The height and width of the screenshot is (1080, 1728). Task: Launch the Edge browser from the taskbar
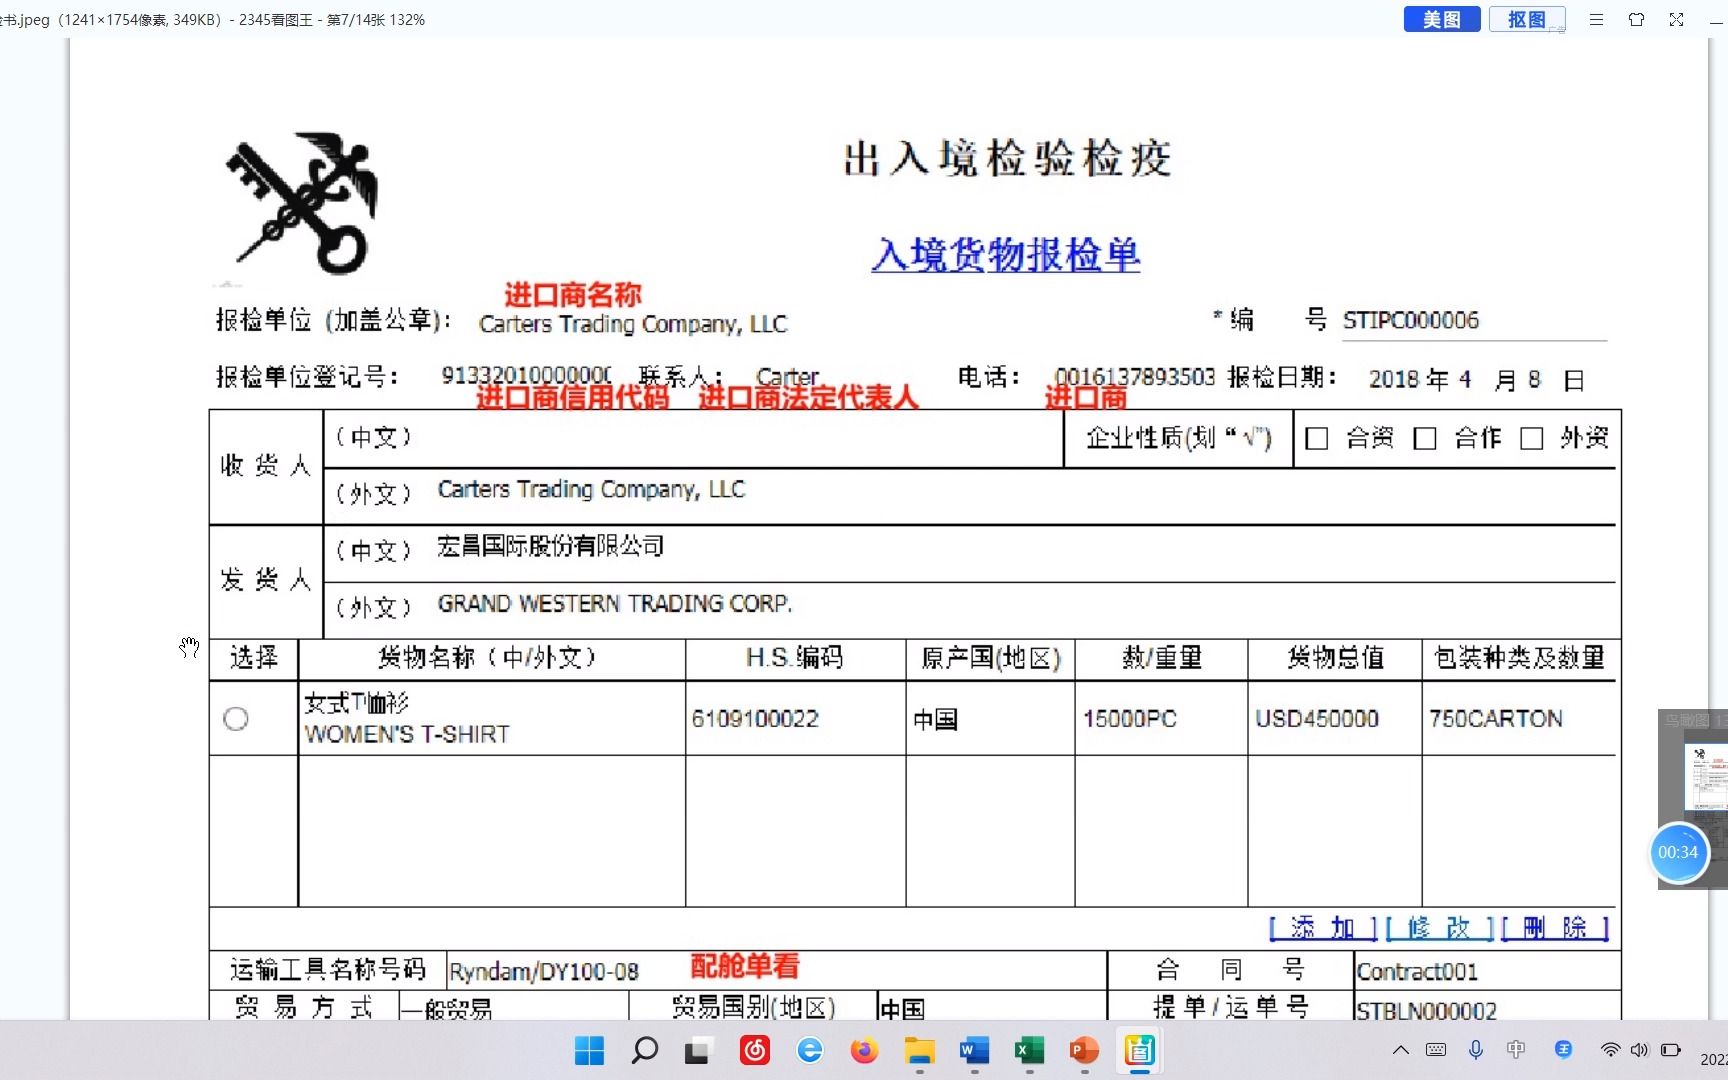coord(809,1050)
